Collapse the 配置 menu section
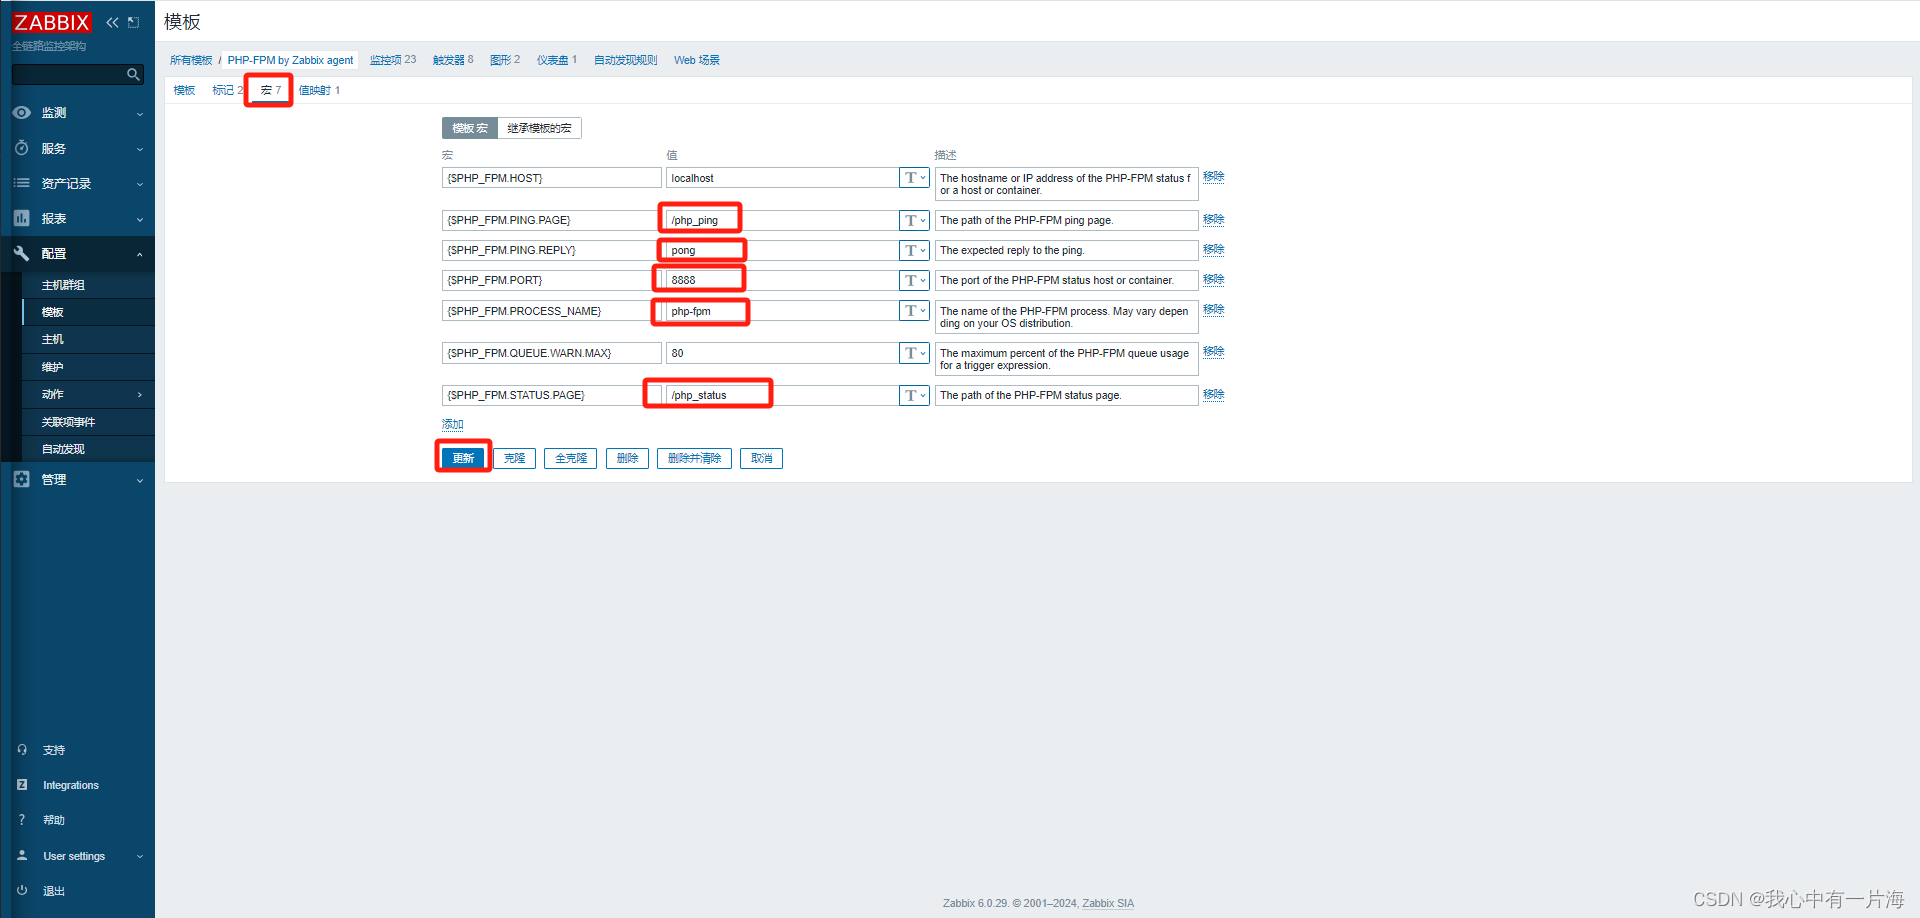This screenshot has width=1920, height=918. pyautogui.click(x=139, y=254)
